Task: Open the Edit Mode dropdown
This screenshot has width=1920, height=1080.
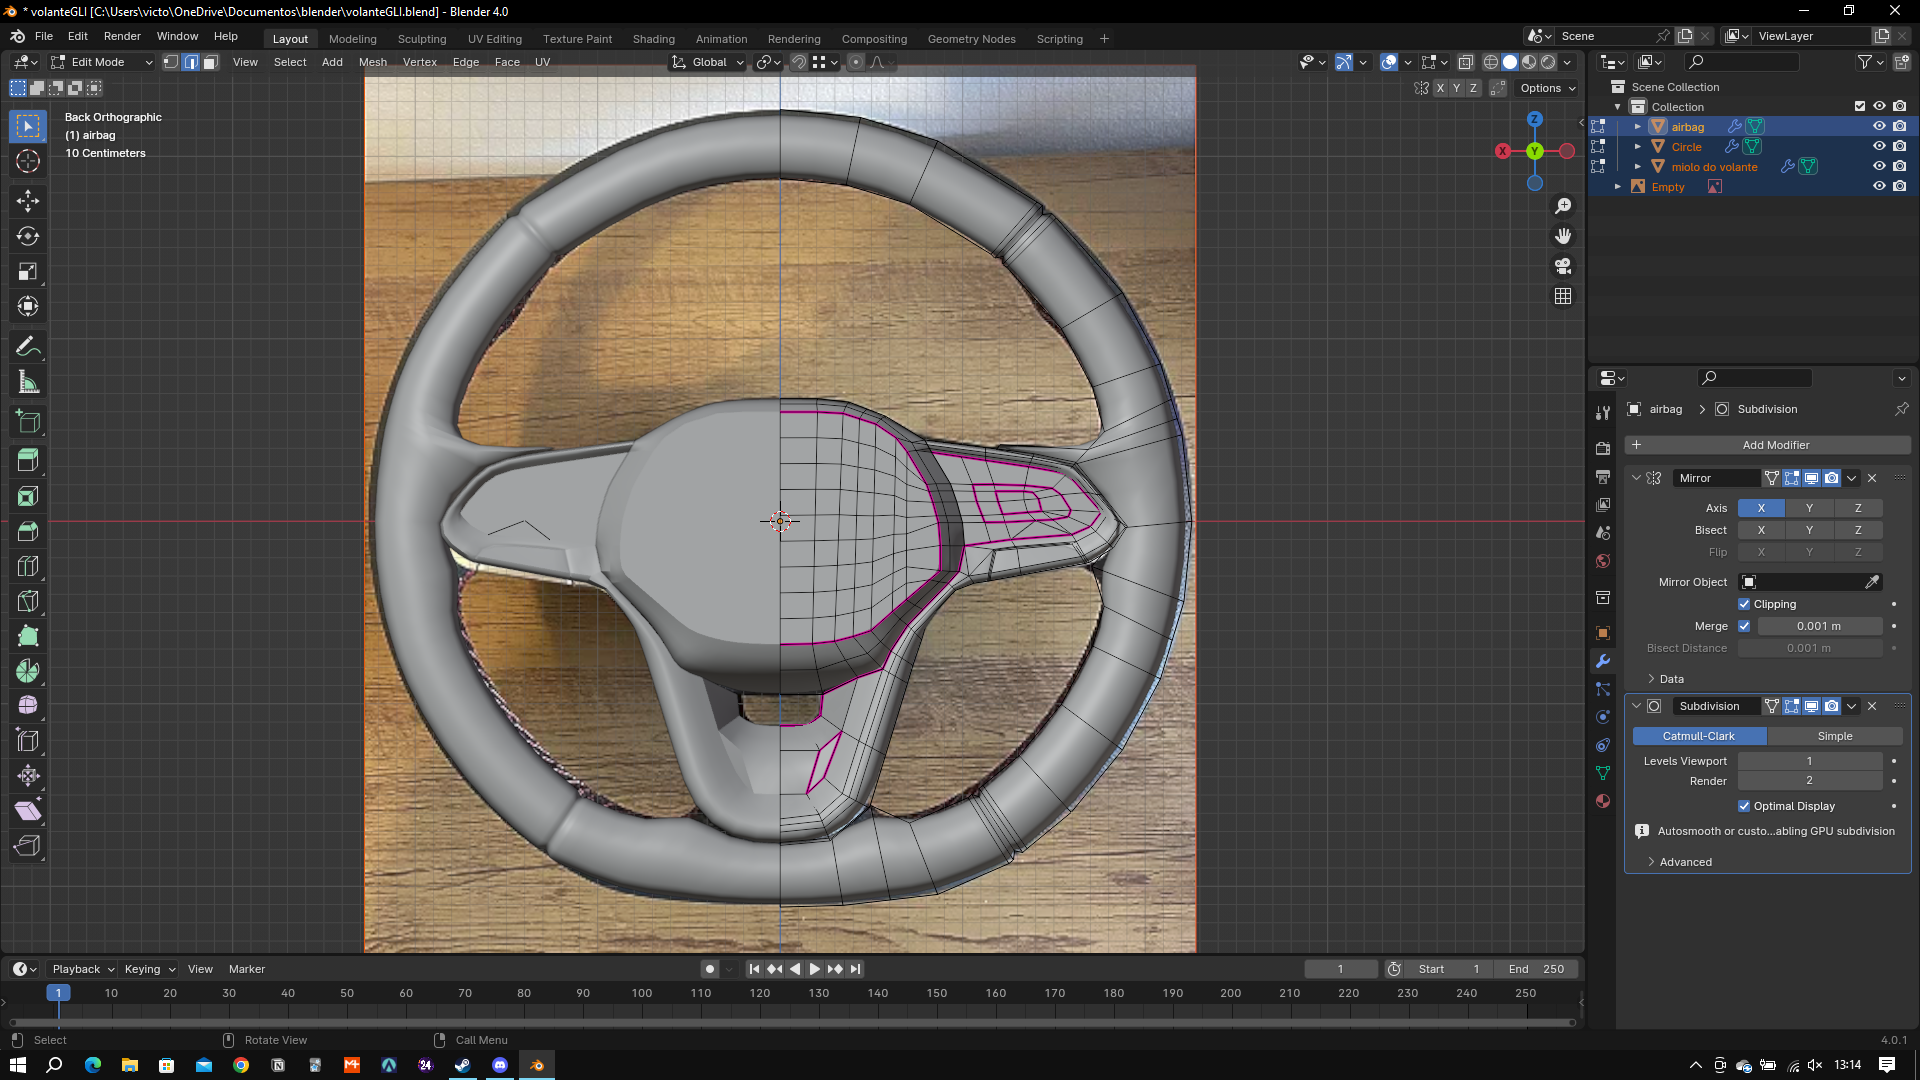Action: pyautogui.click(x=102, y=62)
